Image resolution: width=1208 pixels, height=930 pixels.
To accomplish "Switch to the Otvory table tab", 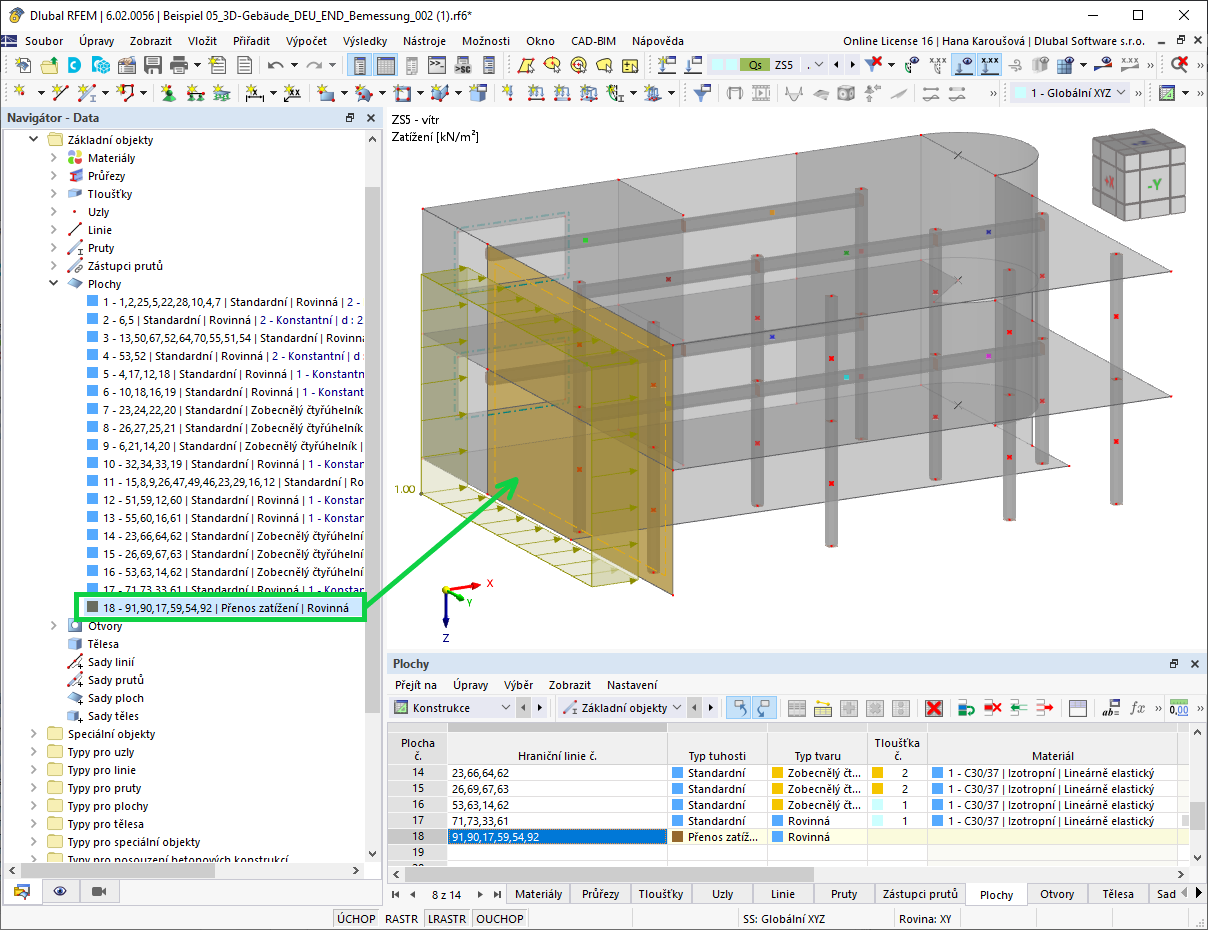I will (1057, 894).
